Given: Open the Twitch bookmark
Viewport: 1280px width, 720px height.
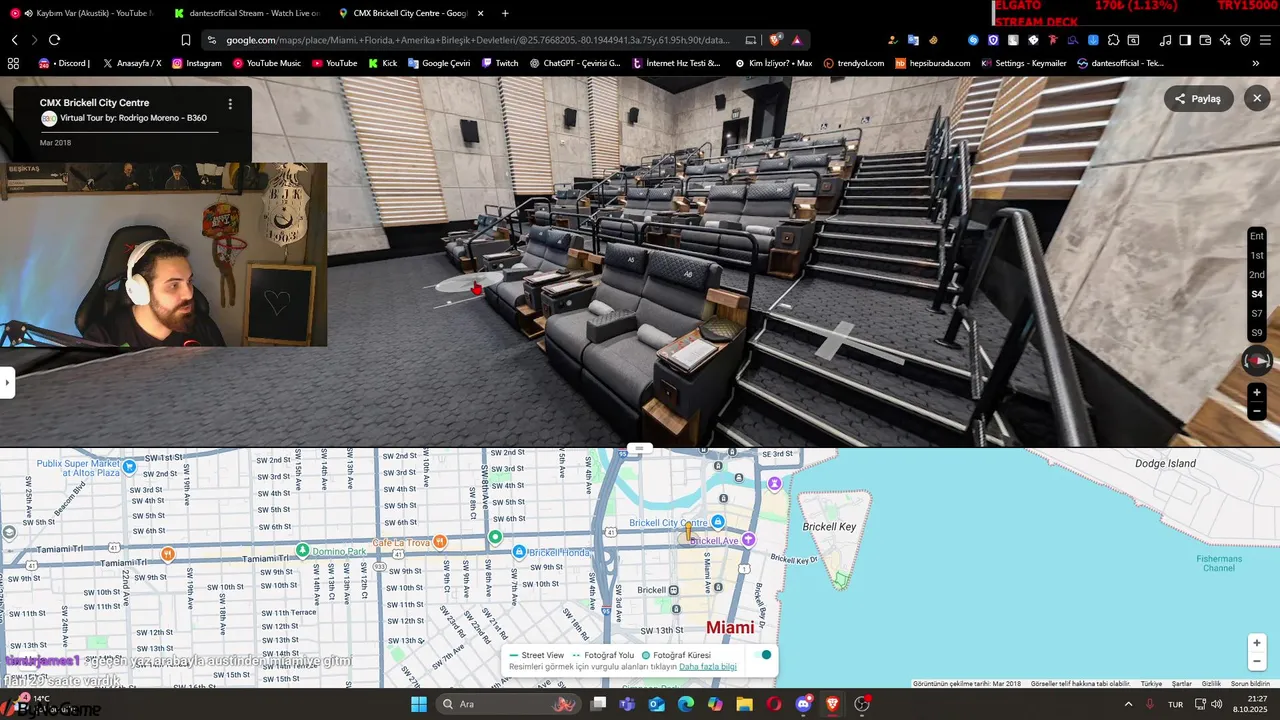Looking at the screenshot, I should pyautogui.click(x=499, y=63).
